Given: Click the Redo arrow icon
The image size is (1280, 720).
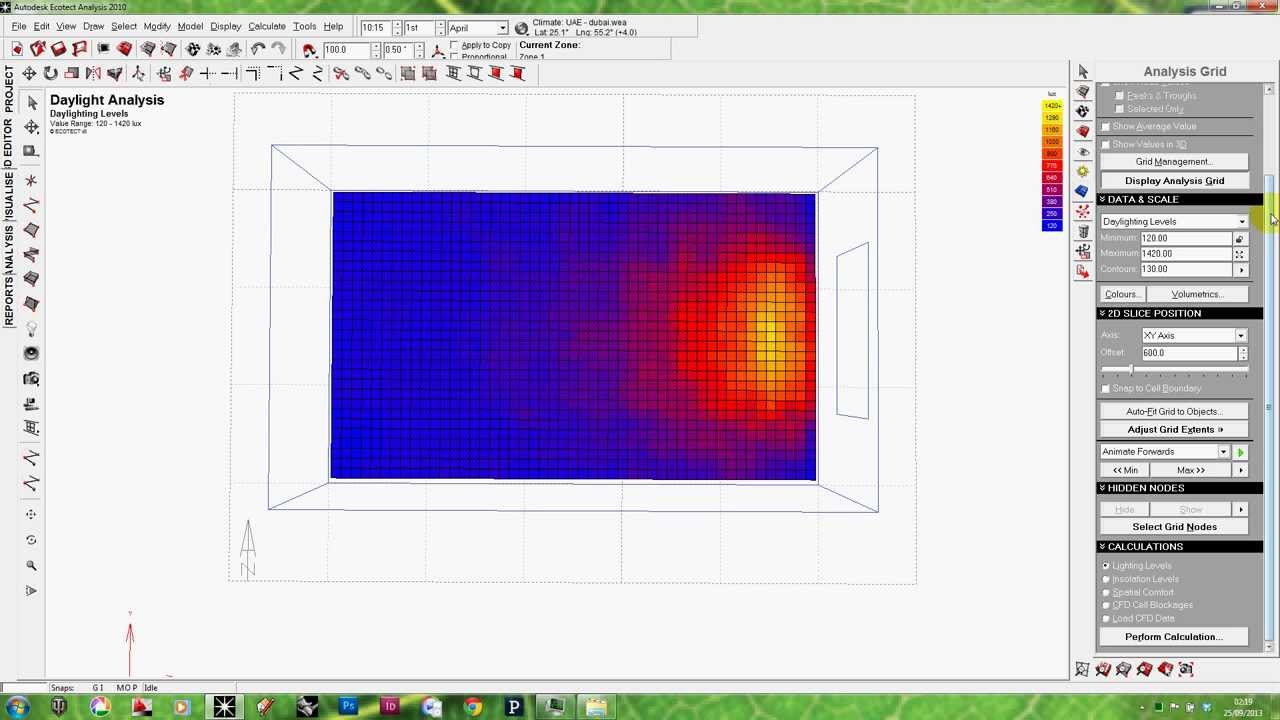Looking at the screenshot, I should tap(278, 49).
